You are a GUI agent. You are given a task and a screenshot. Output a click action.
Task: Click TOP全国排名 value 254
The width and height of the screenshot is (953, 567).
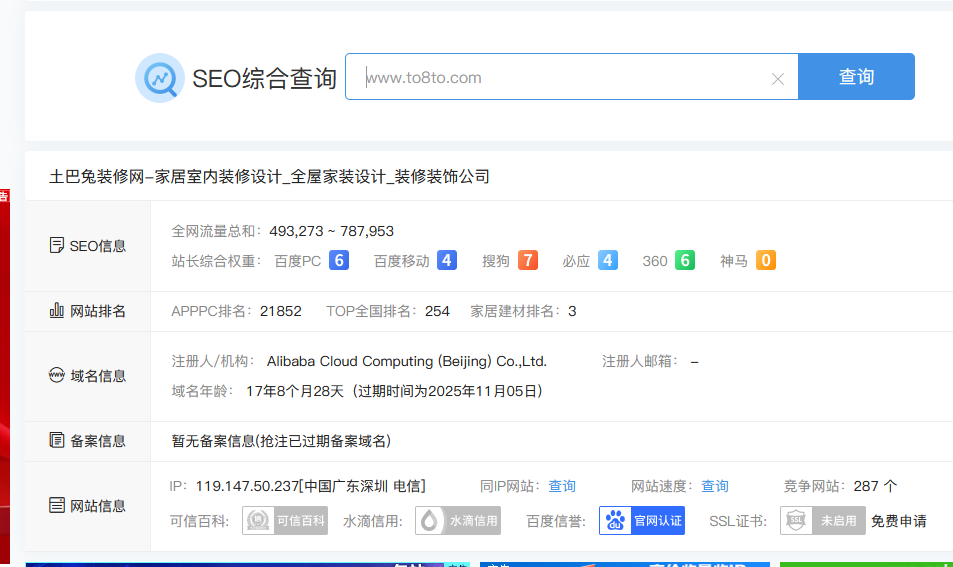(437, 311)
